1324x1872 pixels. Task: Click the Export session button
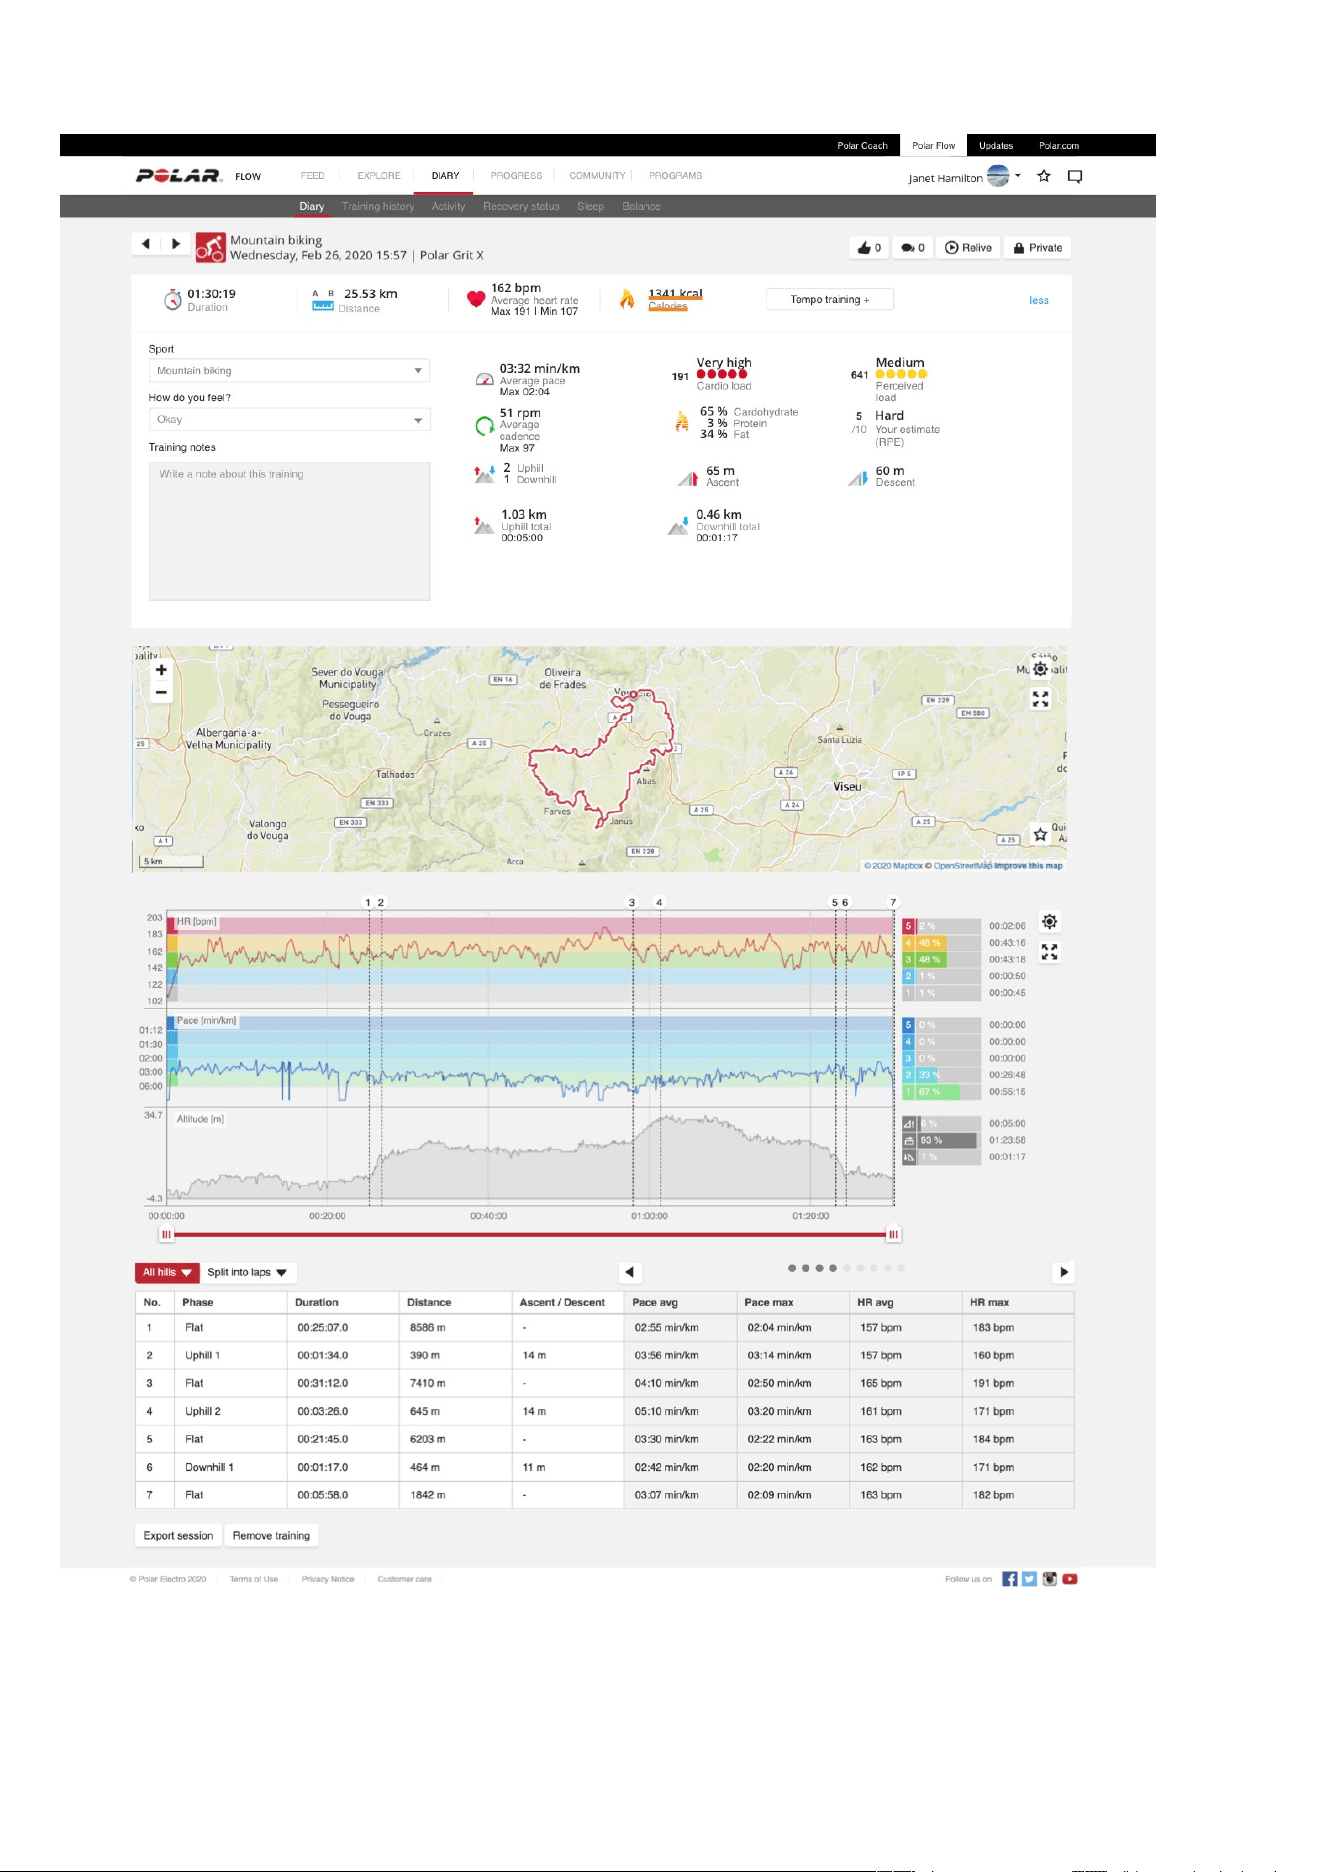pos(178,1536)
